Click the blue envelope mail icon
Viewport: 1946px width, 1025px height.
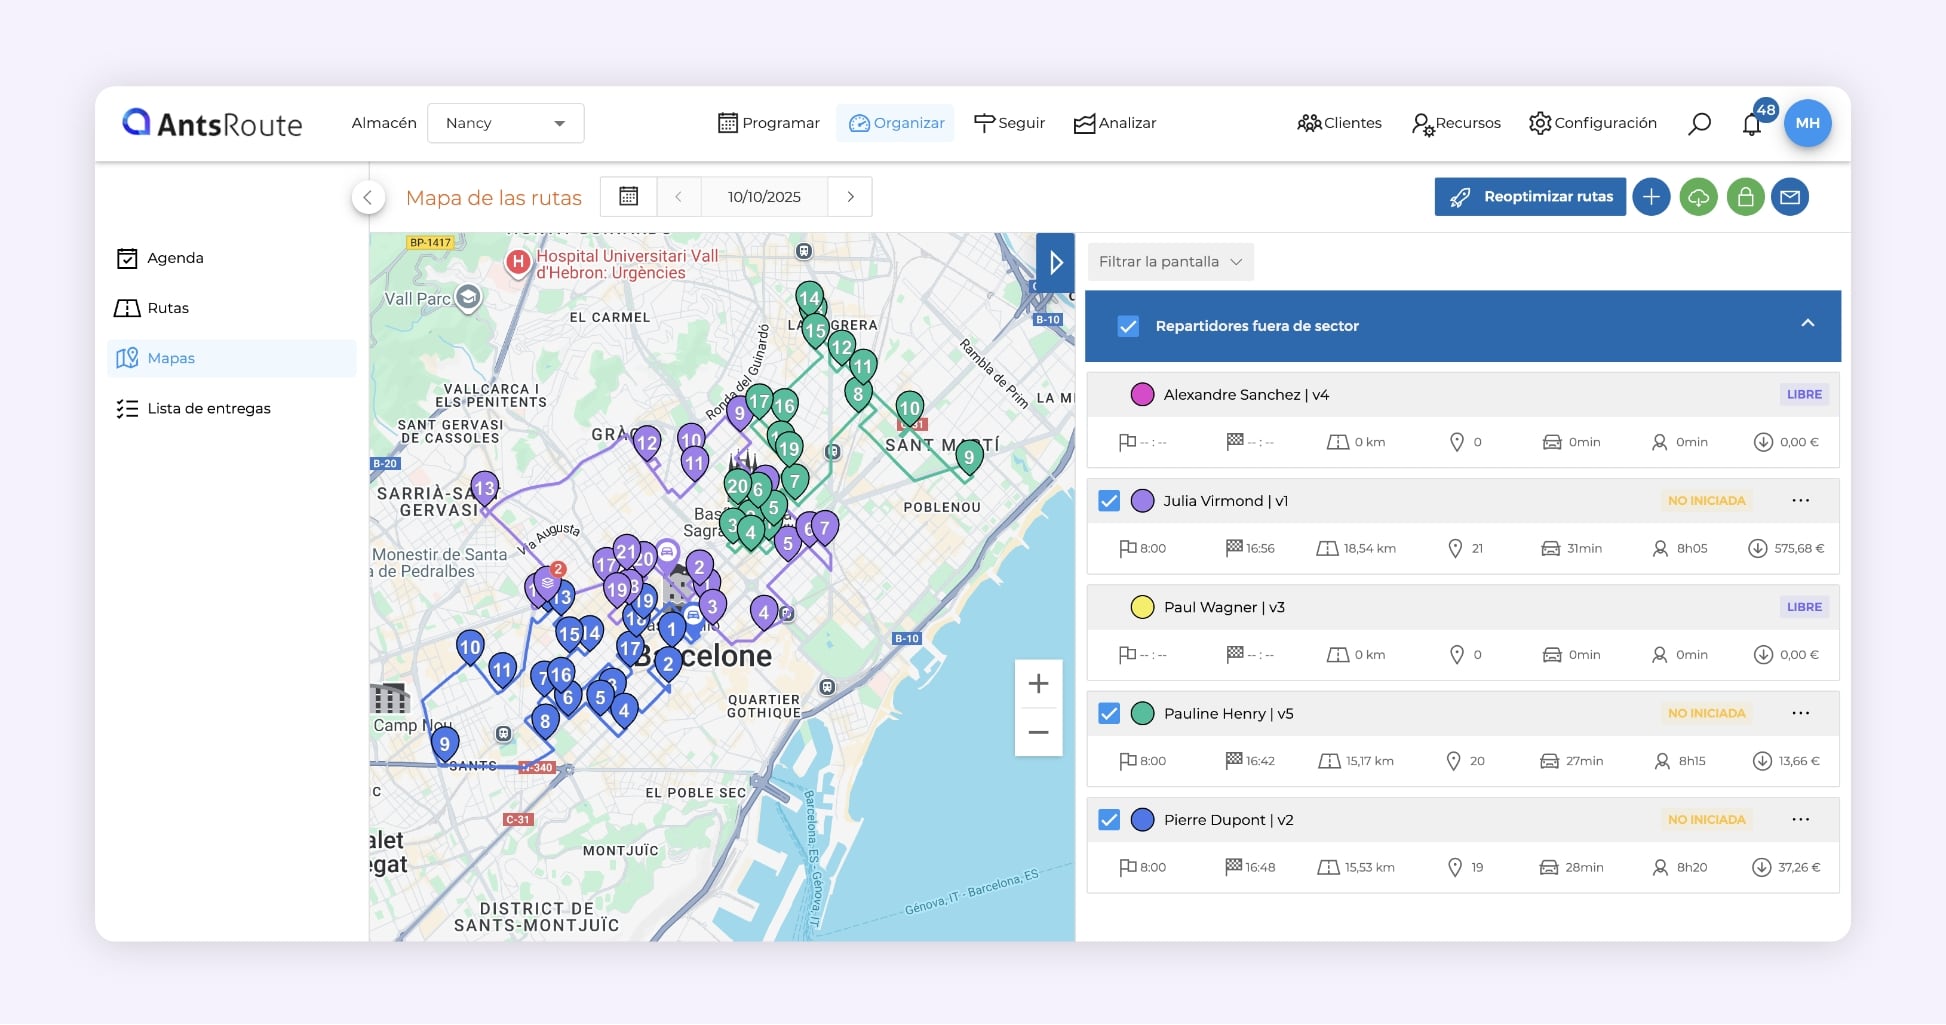[1790, 197]
